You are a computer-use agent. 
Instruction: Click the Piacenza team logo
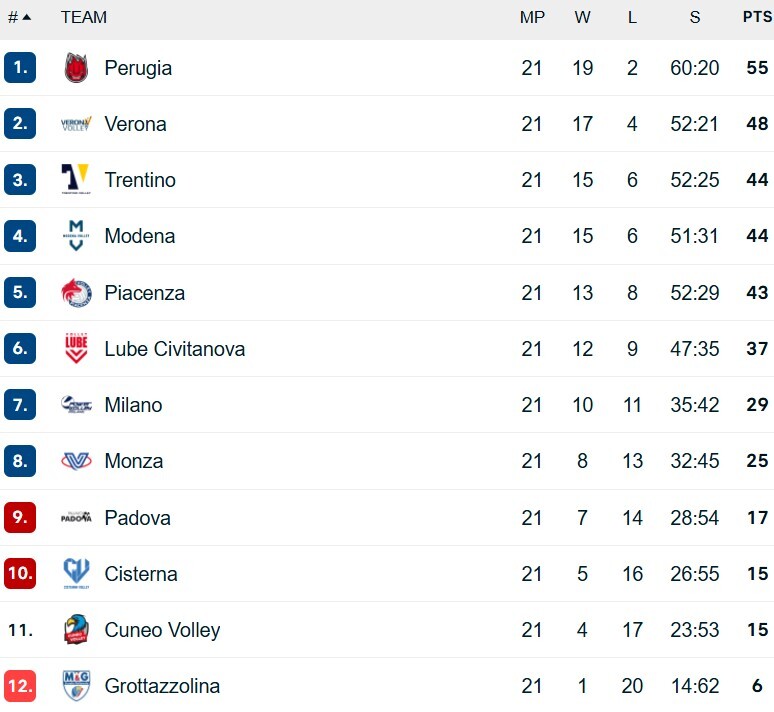pos(76,293)
